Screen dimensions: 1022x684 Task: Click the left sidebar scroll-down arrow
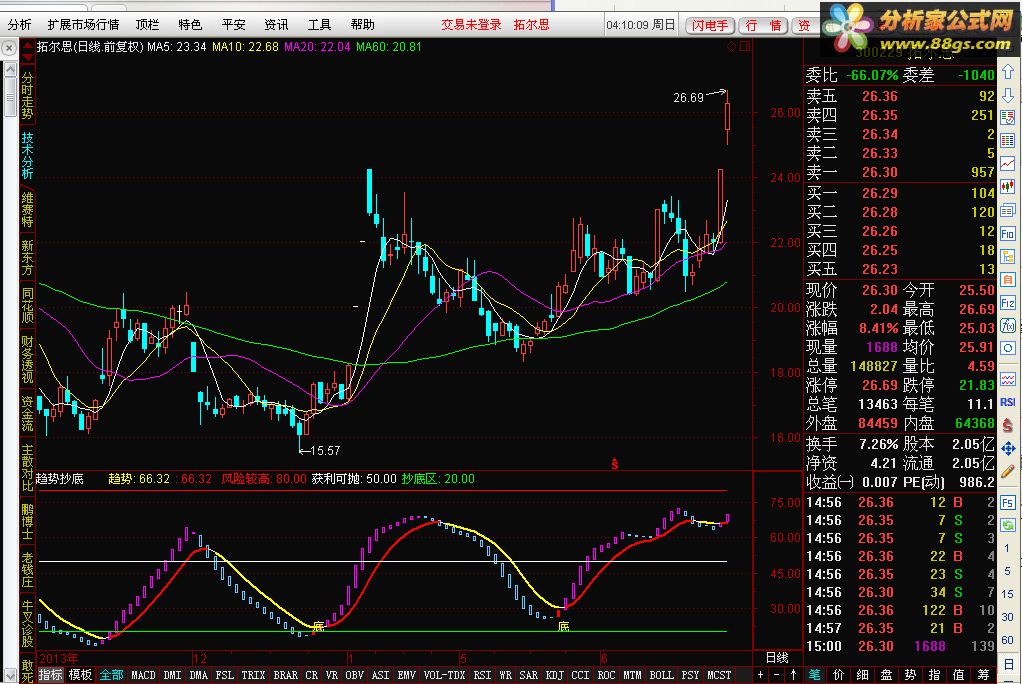pos(10,674)
